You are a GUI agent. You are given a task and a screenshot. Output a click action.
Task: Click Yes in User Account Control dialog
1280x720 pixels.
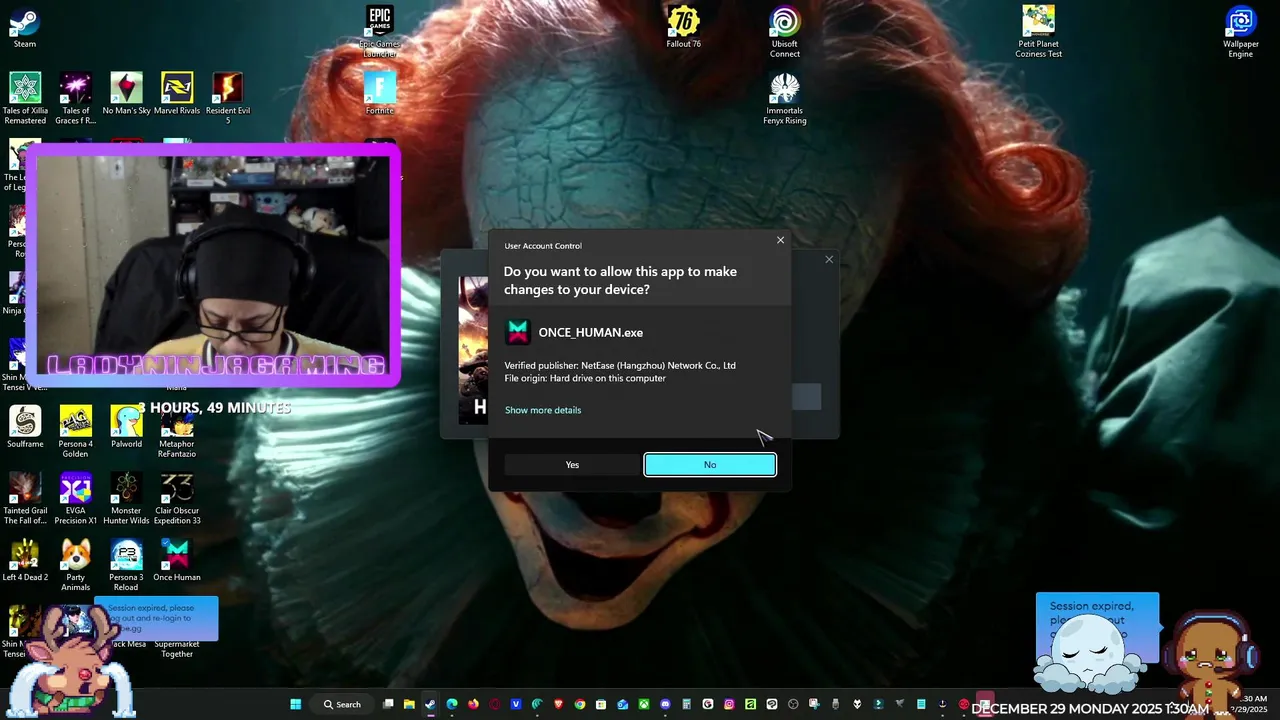[x=572, y=465]
